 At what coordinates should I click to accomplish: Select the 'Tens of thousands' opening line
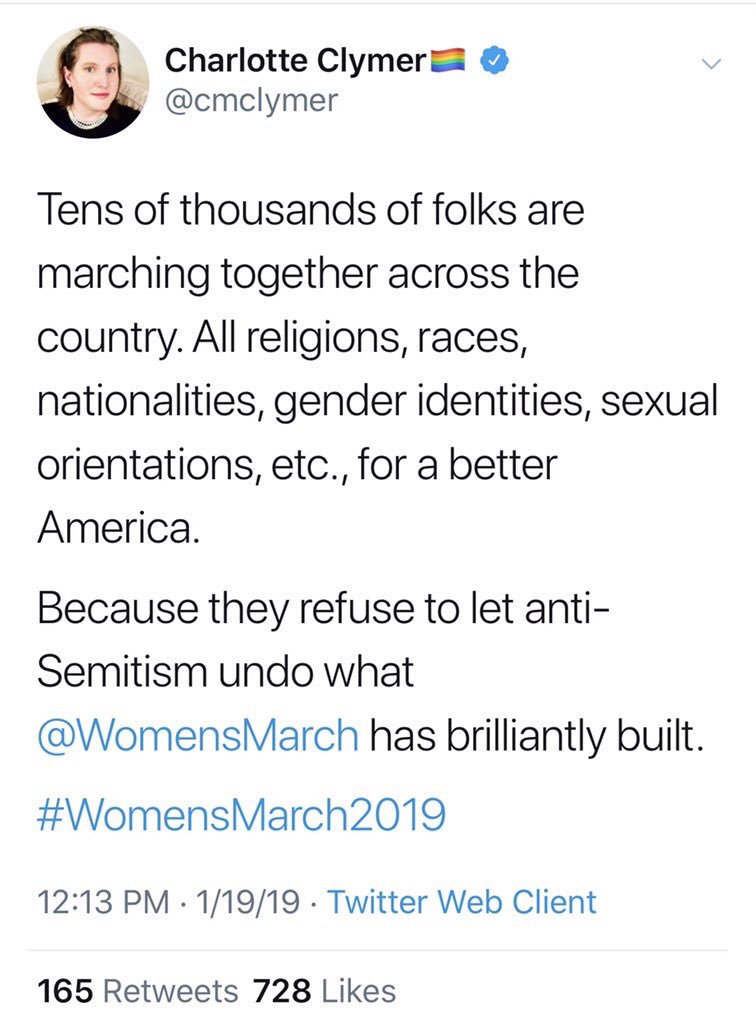[x=311, y=209]
